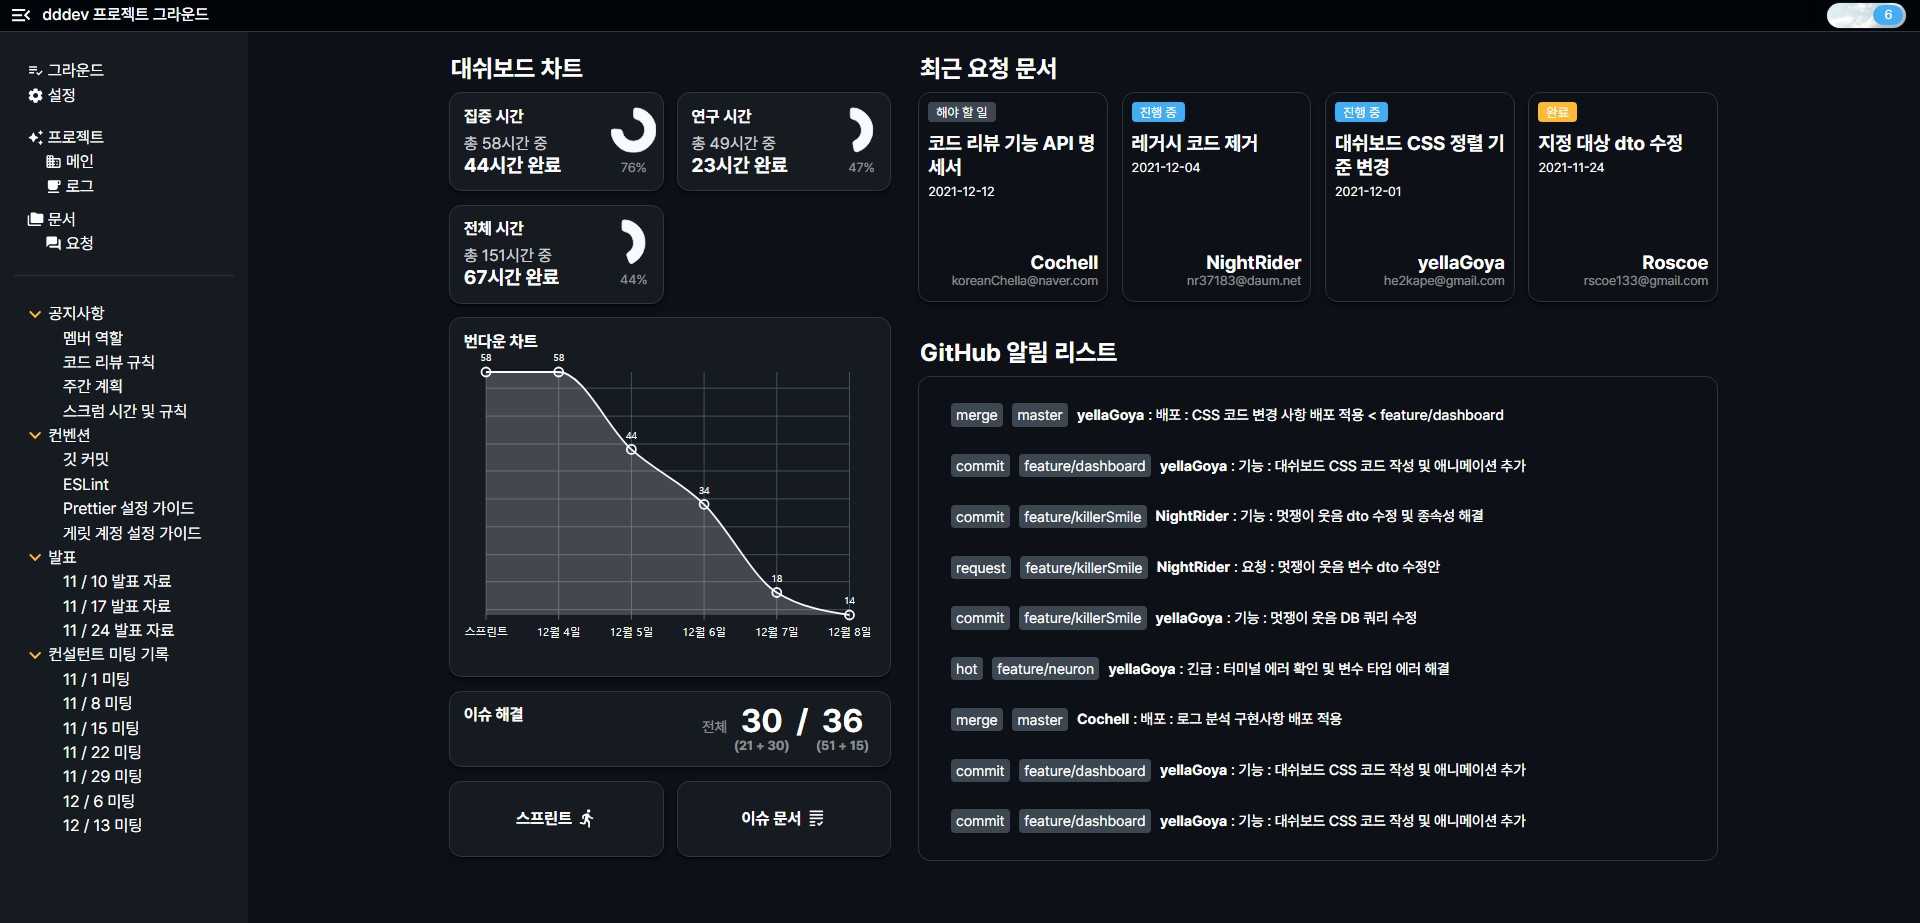Screen dimensions: 1920x923
Task: Click the 로그 cup icon
Action: pyautogui.click(x=54, y=187)
